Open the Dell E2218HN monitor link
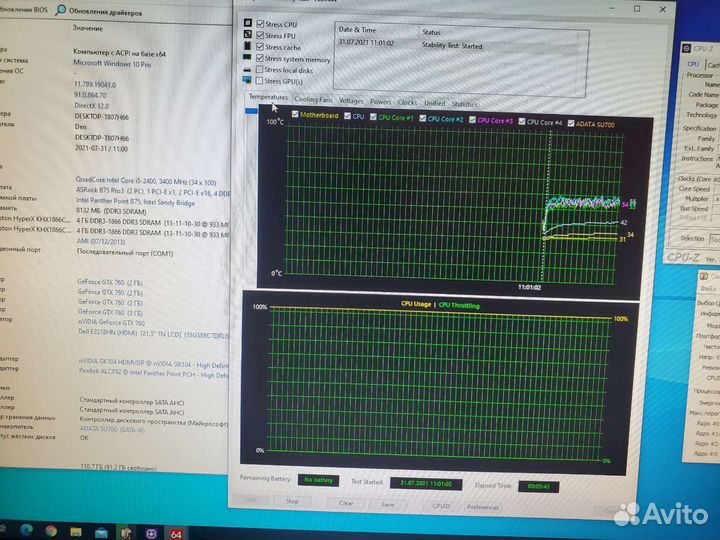Image resolution: width=720 pixels, height=540 pixels. 153,333
